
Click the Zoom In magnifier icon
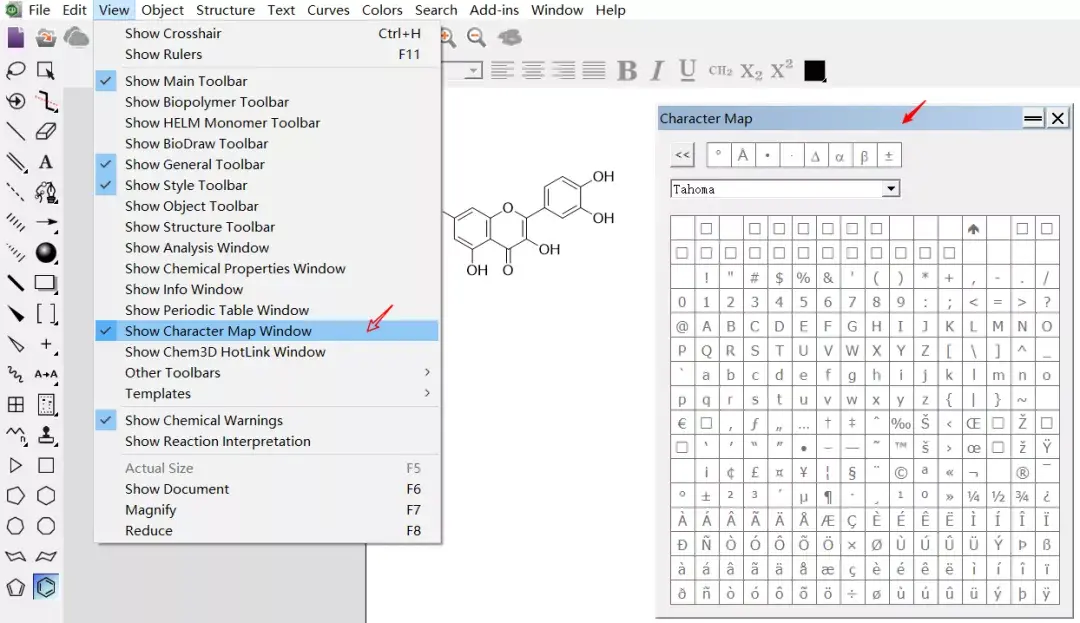click(x=446, y=37)
